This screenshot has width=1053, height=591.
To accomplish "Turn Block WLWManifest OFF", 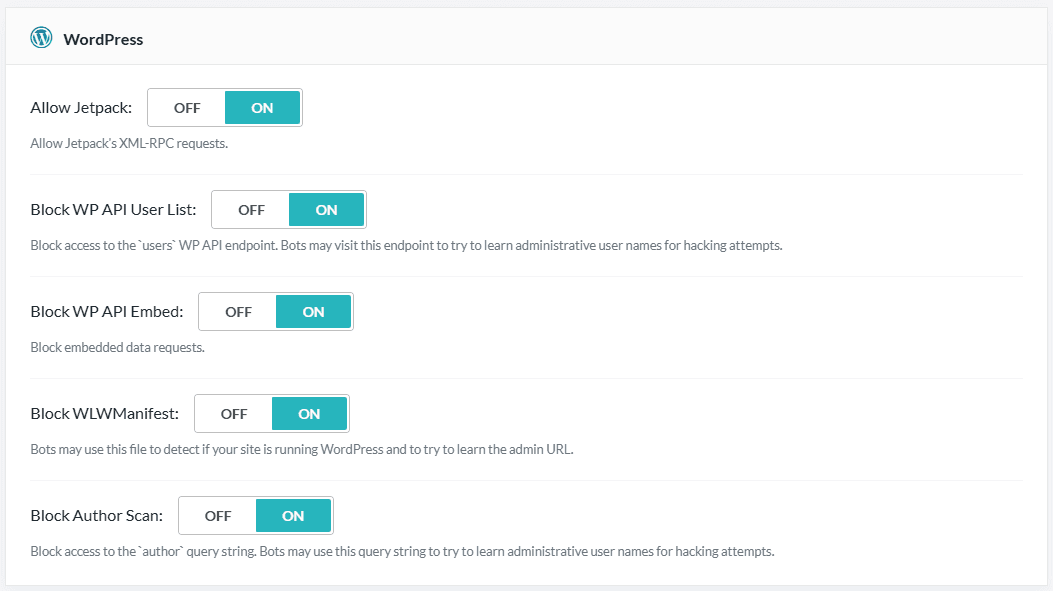I will (x=234, y=414).
